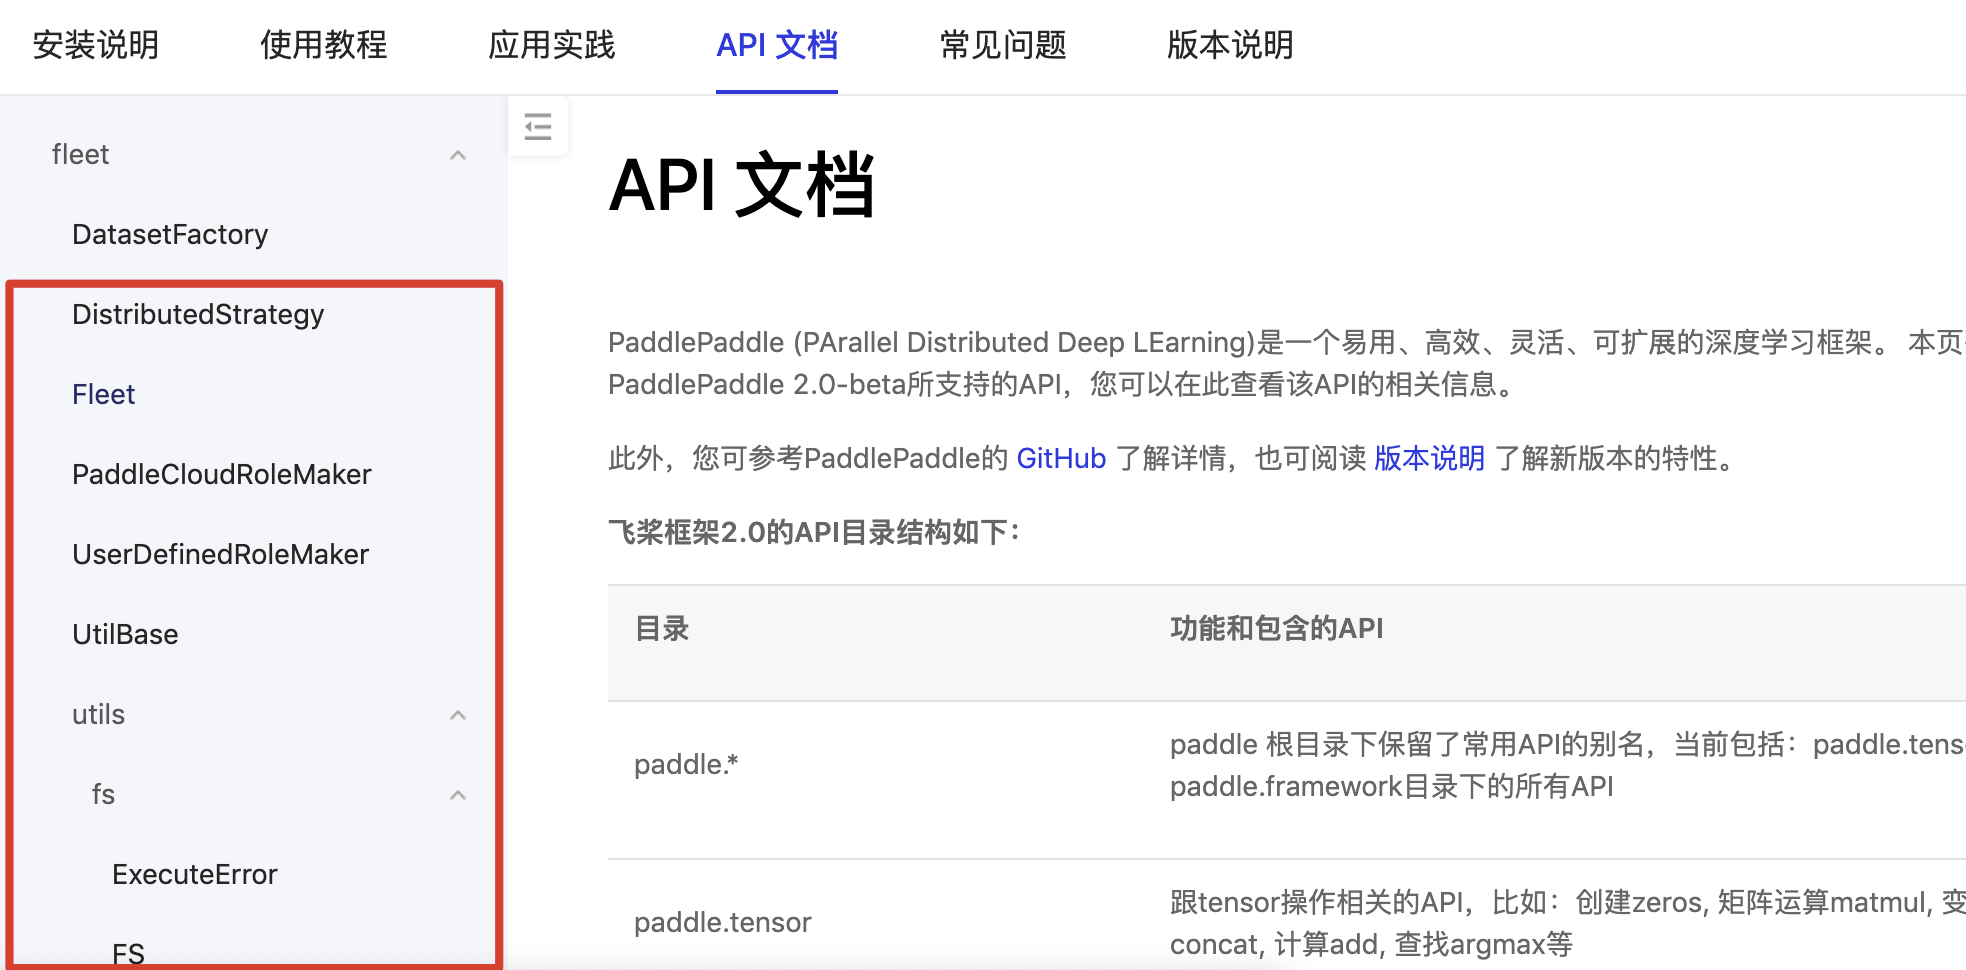This screenshot has height=970, width=1966.
Task: Collapse the utils section chevron
Action: click(x=458, y=715)
